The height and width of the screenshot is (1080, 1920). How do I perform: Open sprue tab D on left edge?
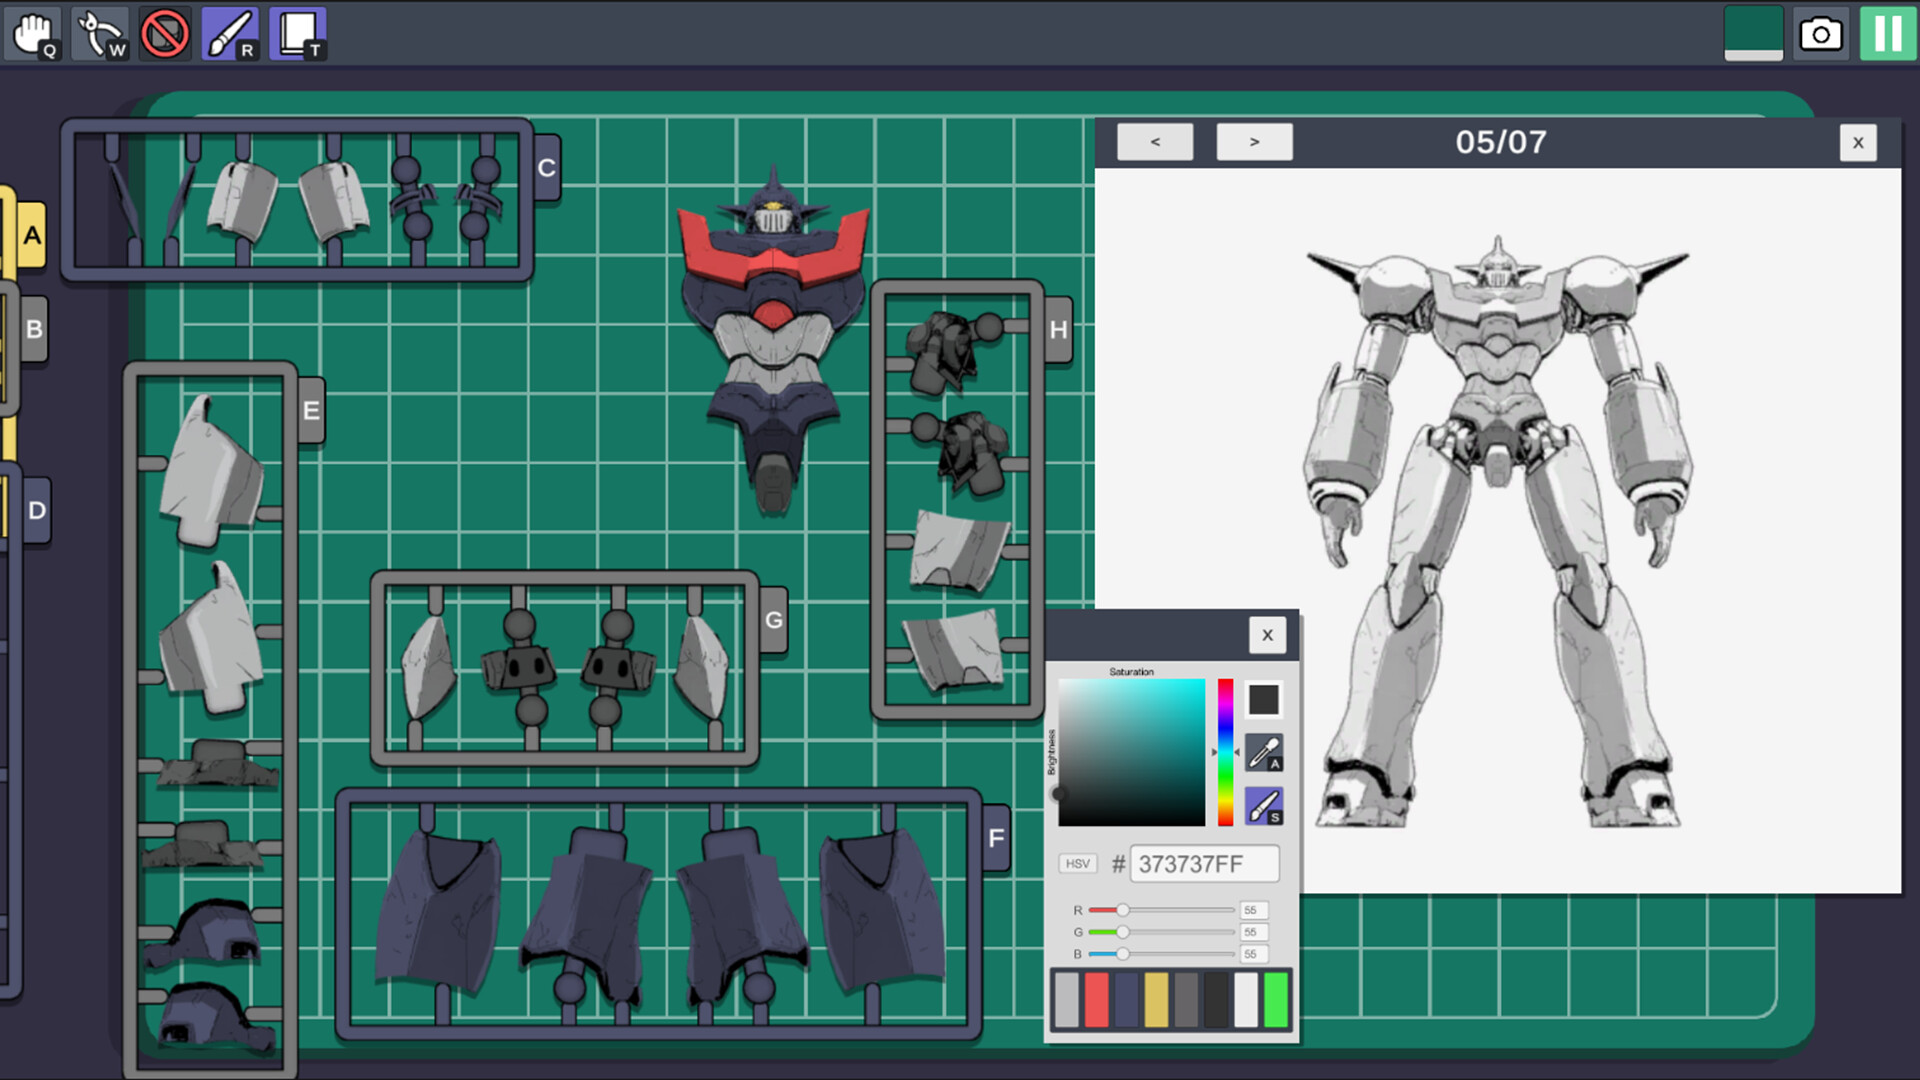(37, 510)
